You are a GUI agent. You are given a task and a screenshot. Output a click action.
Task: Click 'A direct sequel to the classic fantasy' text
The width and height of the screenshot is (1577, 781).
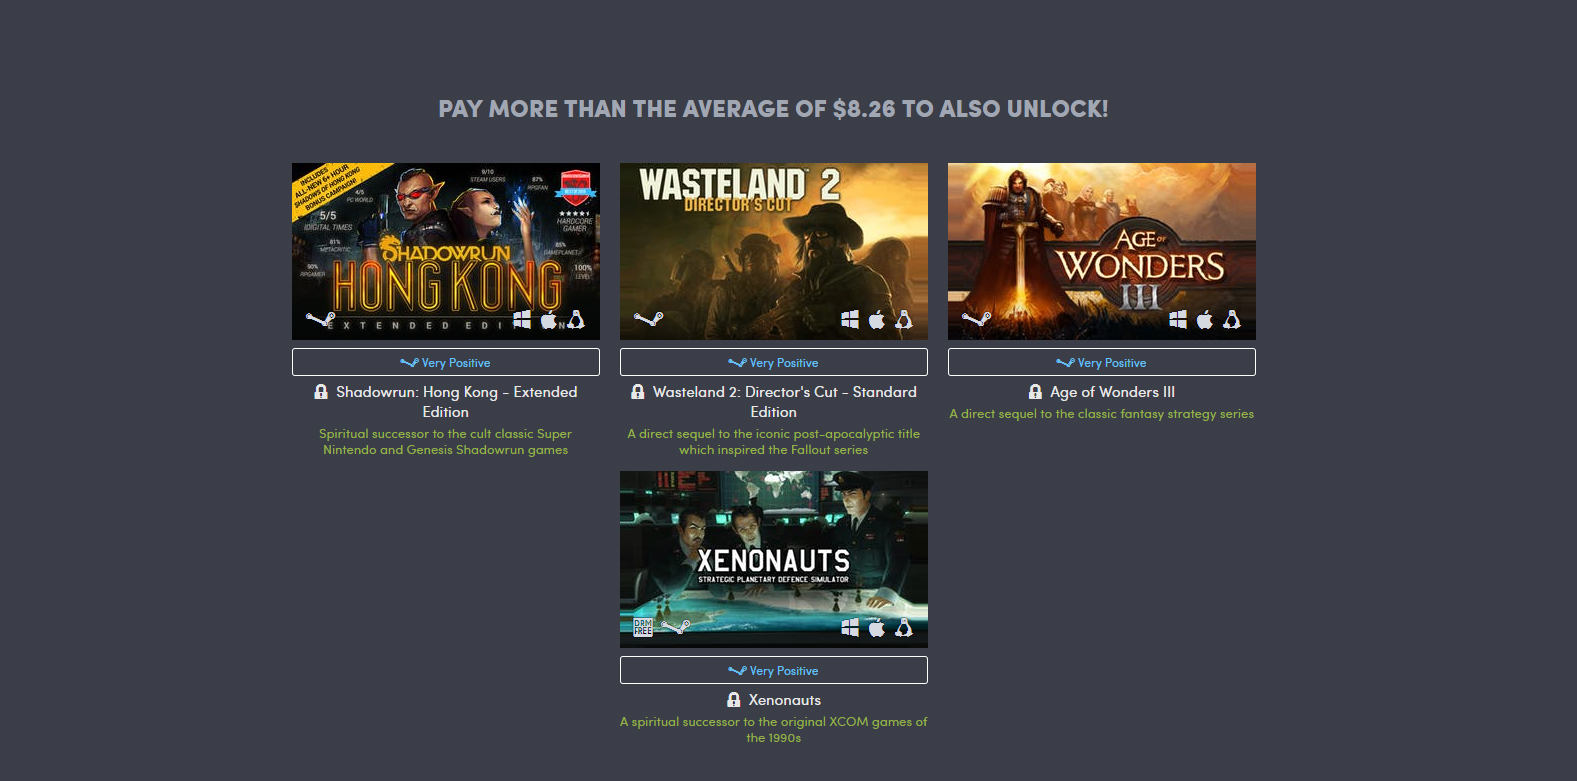point(1102,414)
